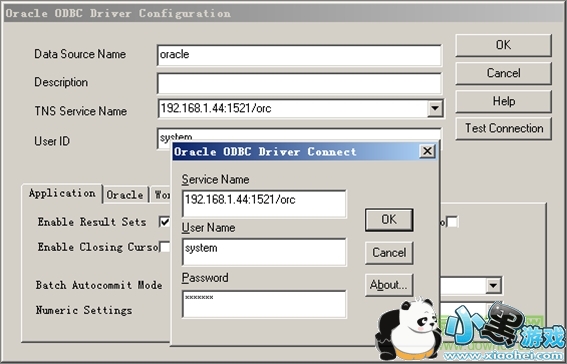Image resolution: width=567 pixels, height=364 pixels.
Task: Click Cancel in the Configuration window
Action: click(x=503, y=73)
